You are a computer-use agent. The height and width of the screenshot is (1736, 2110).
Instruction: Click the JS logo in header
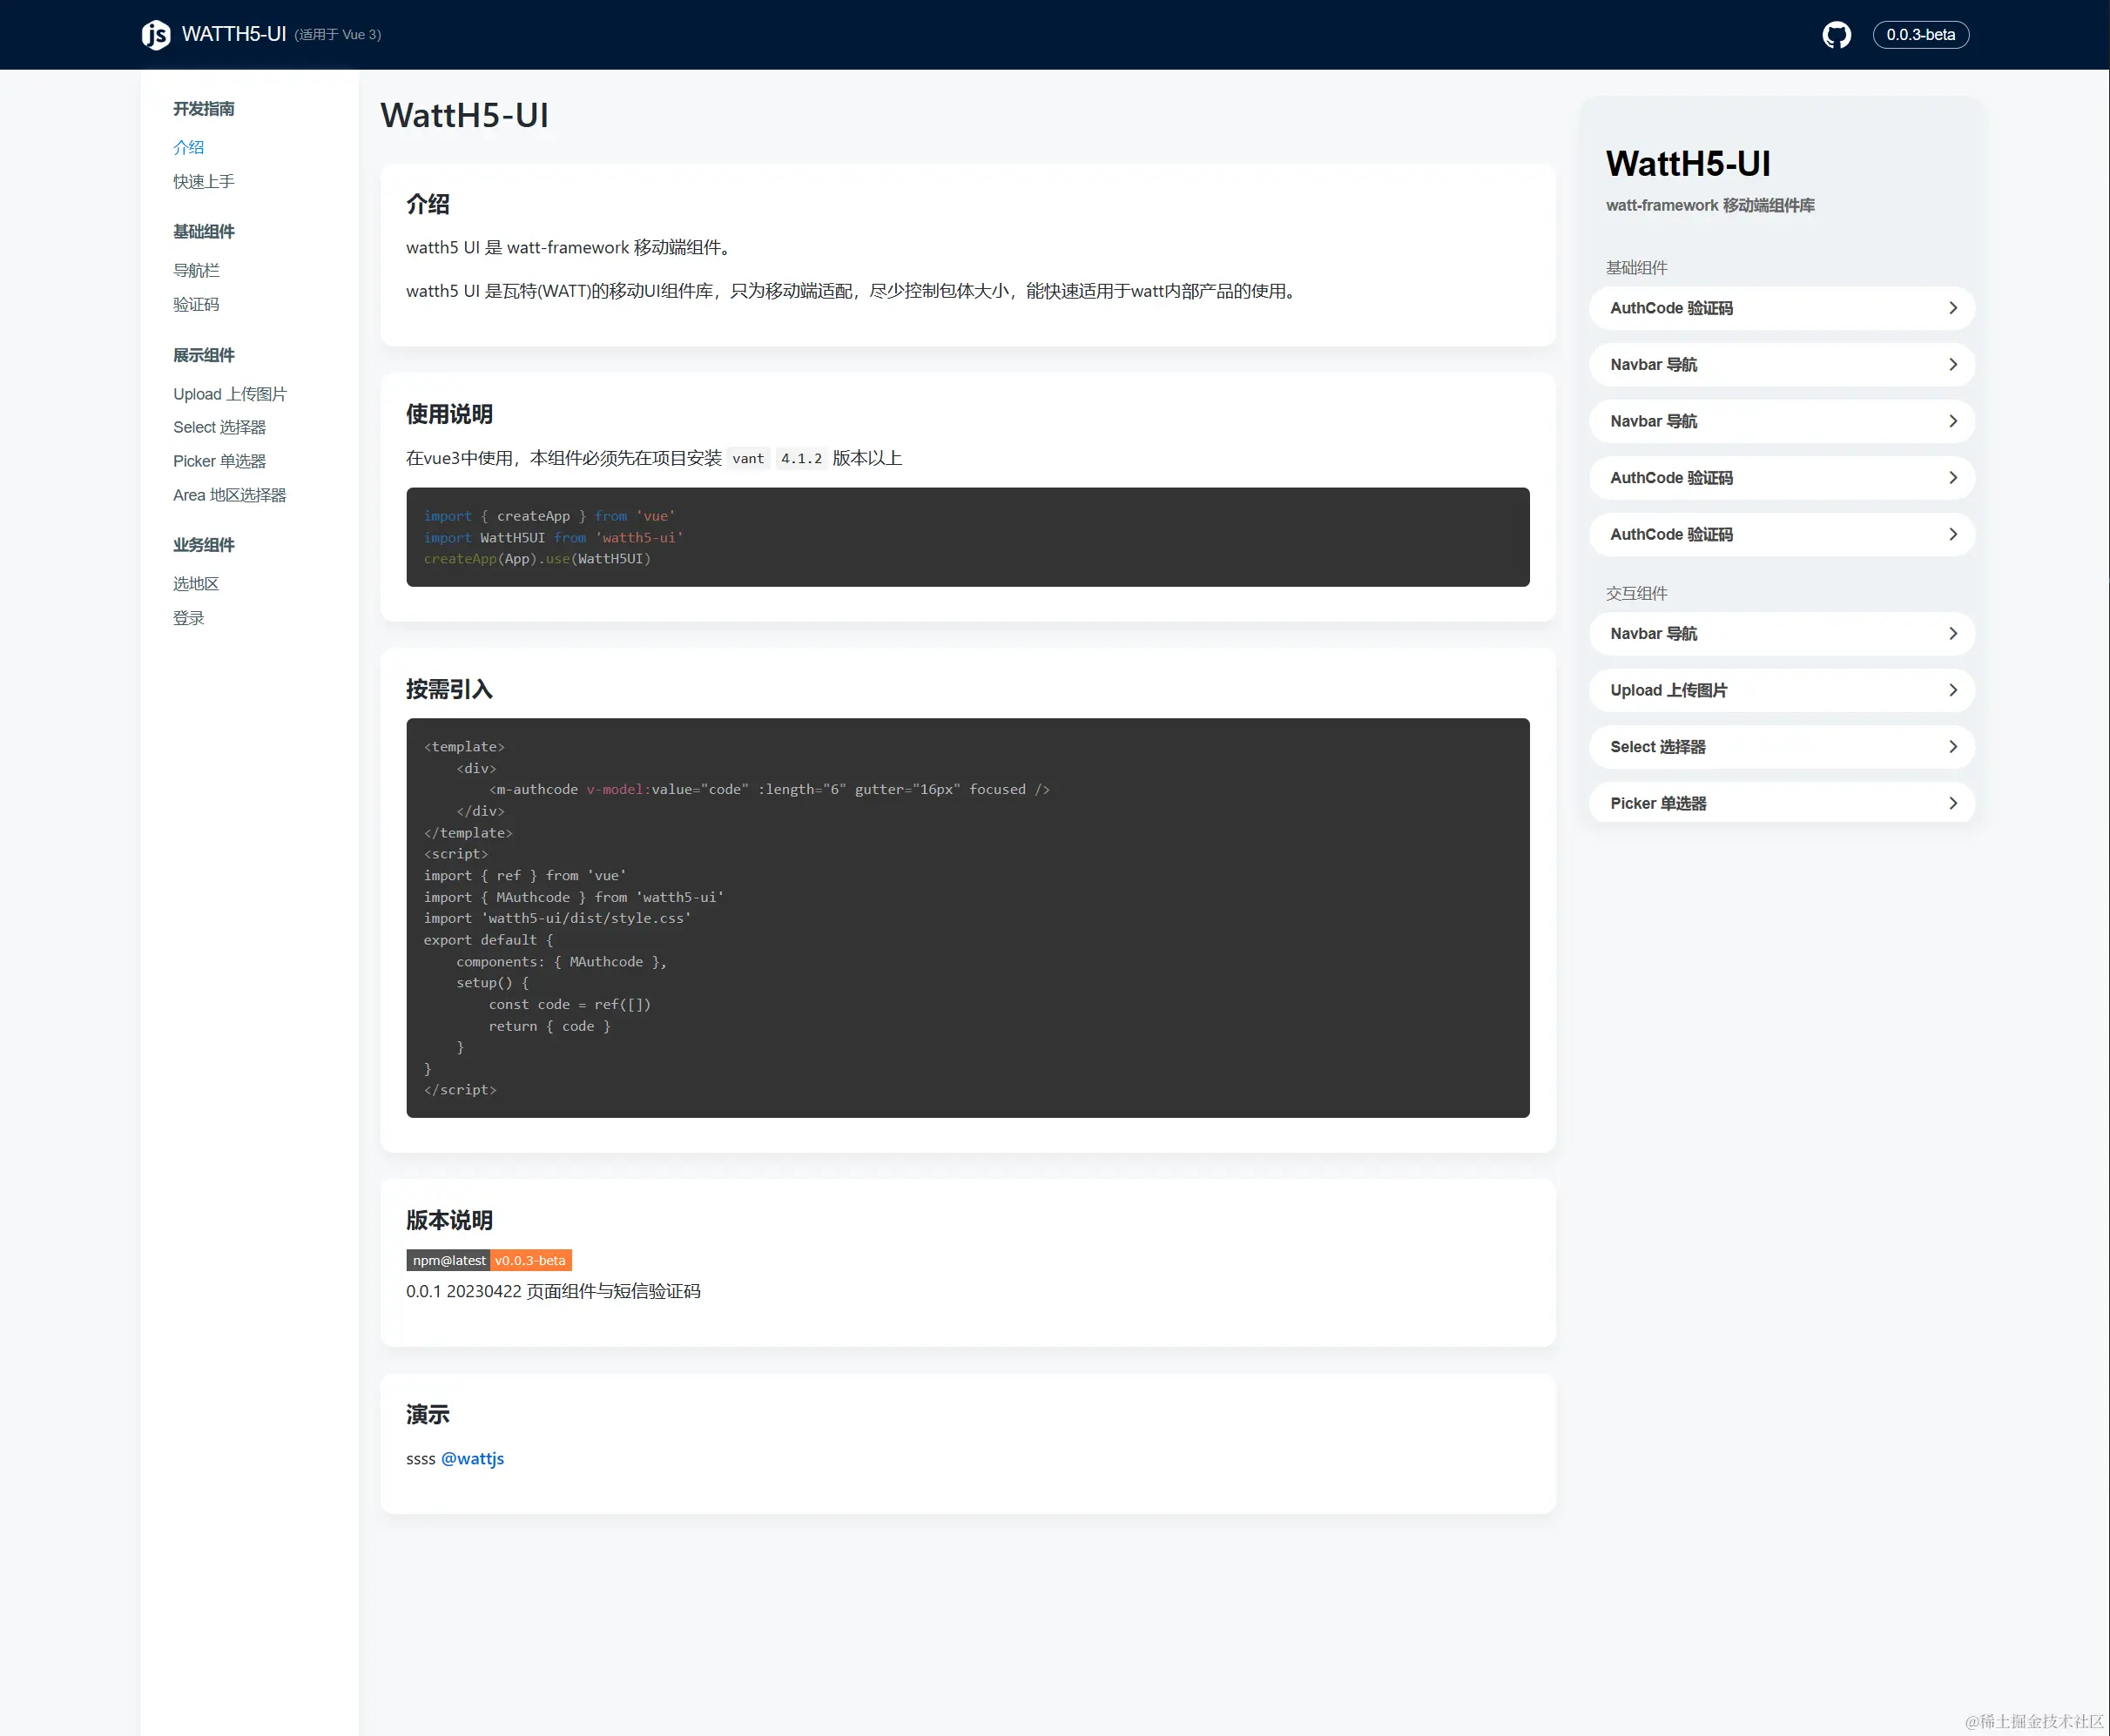pos(156,35)
